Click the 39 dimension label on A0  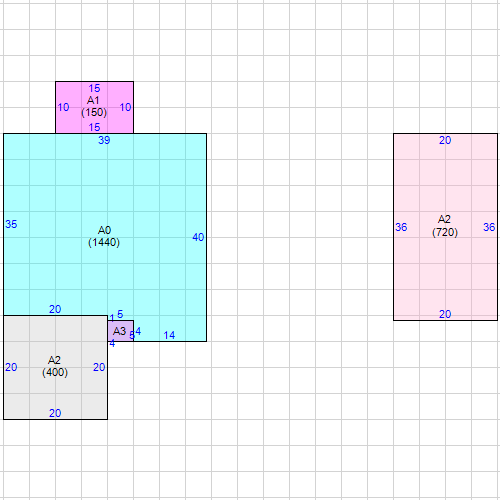click(104, 140)
